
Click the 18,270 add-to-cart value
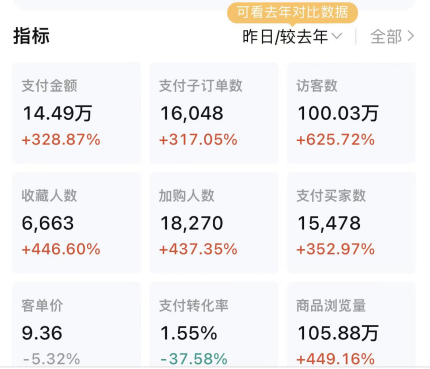(192, 223)
